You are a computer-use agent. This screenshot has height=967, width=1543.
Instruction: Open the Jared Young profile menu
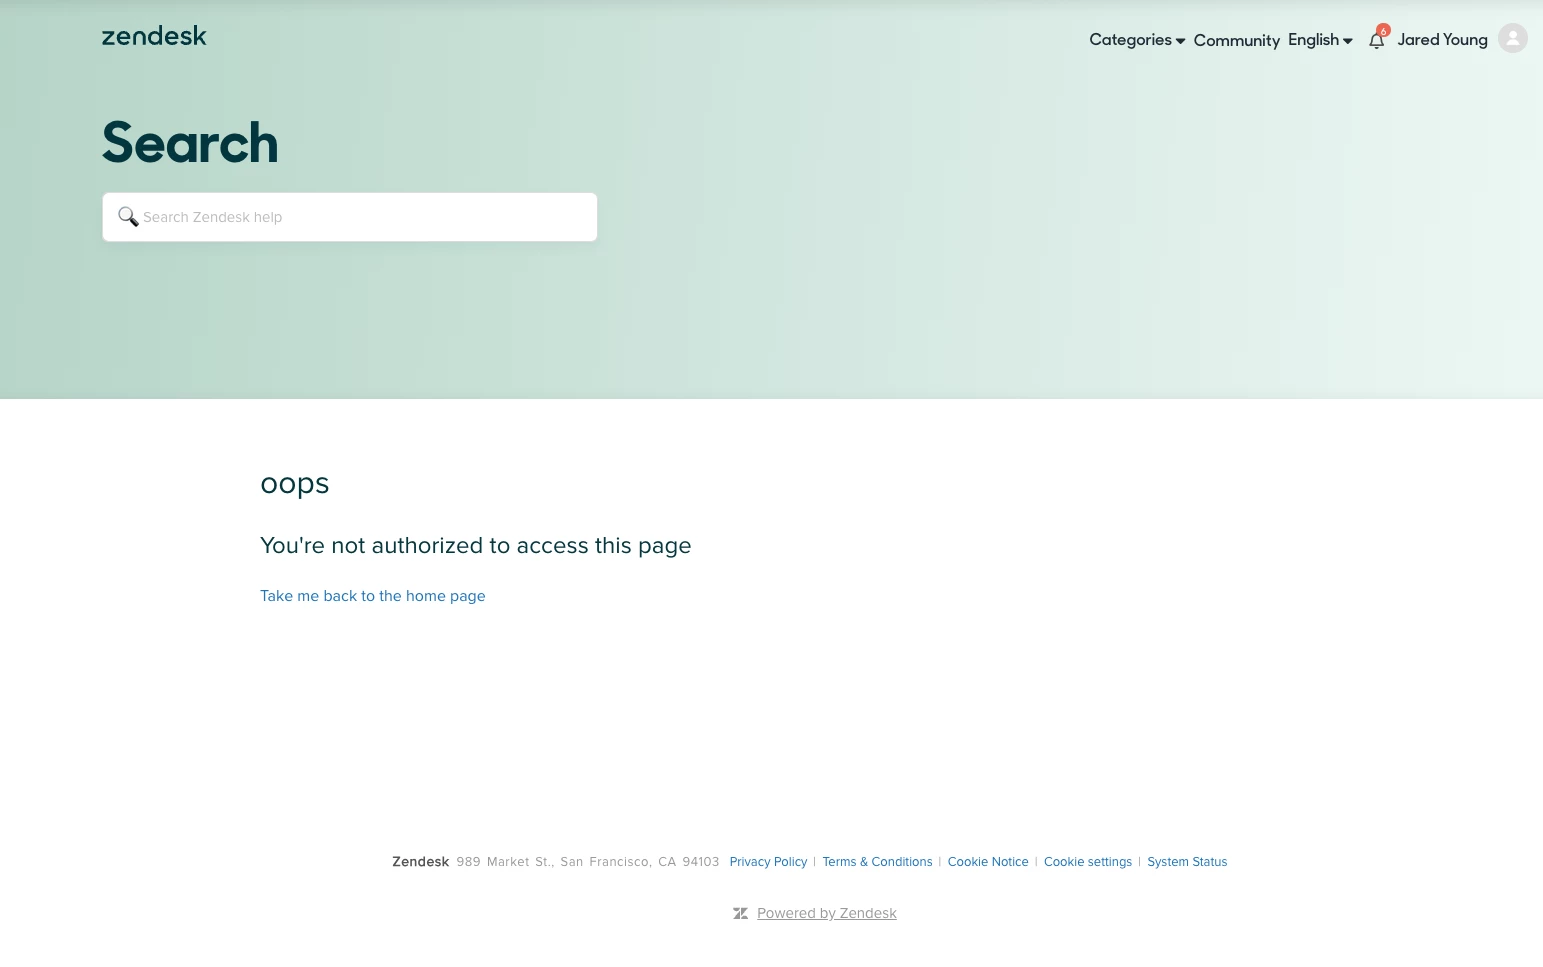[x=1442, y=40]
